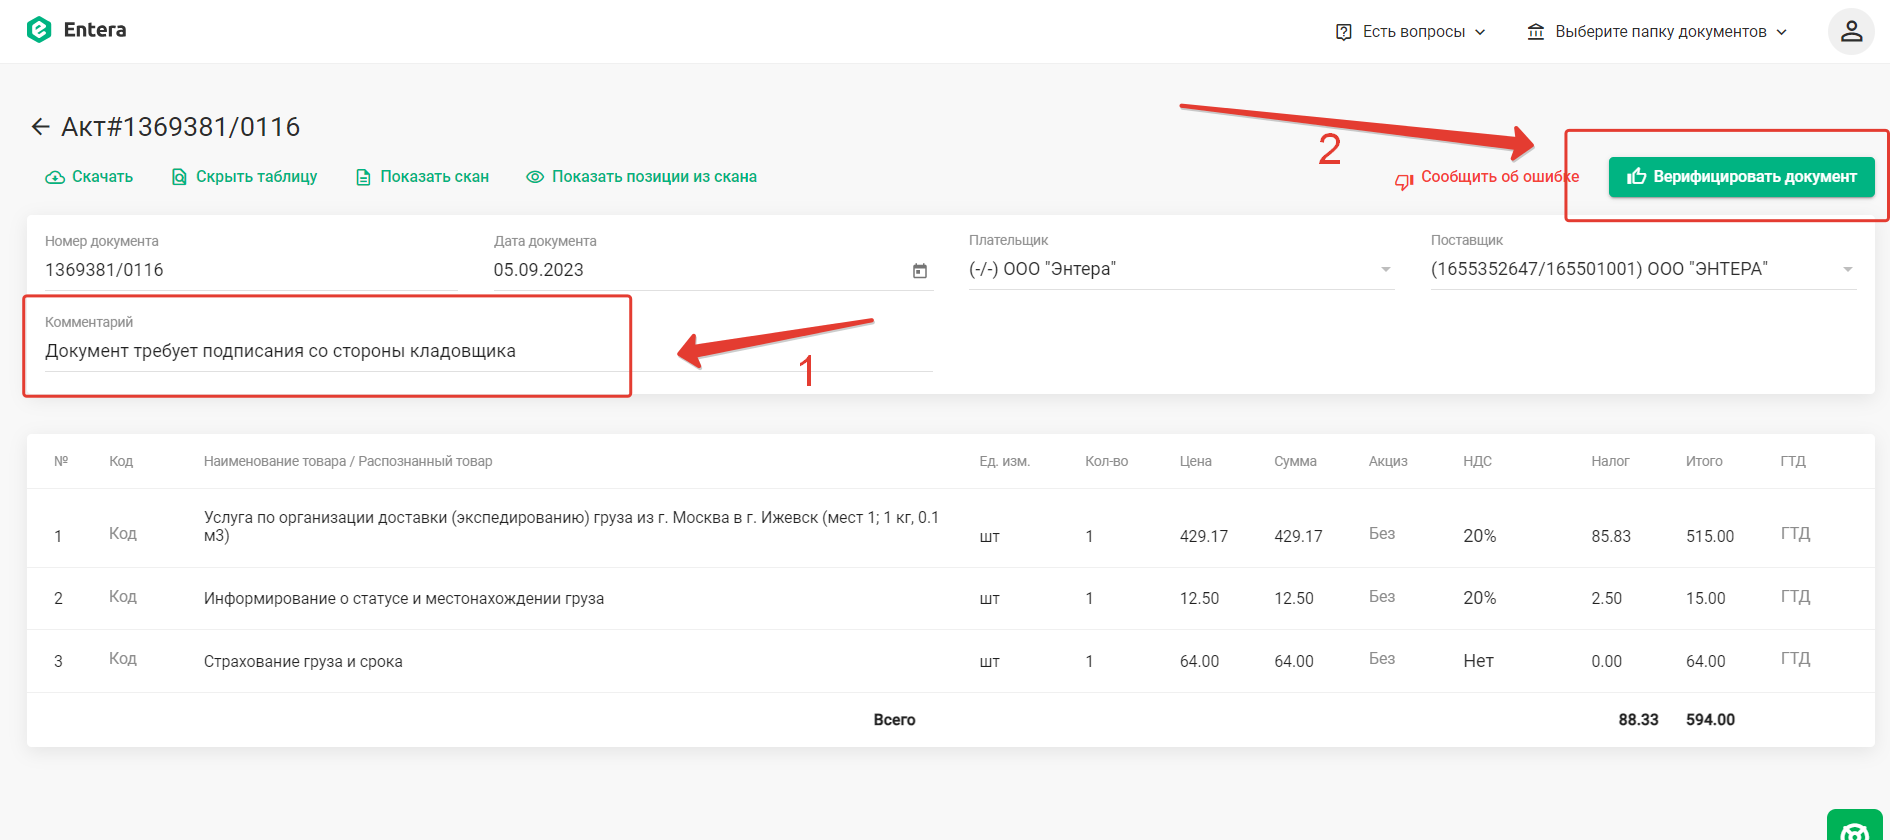
Task: Click total tax 88.33
Action: point(1638,720)
